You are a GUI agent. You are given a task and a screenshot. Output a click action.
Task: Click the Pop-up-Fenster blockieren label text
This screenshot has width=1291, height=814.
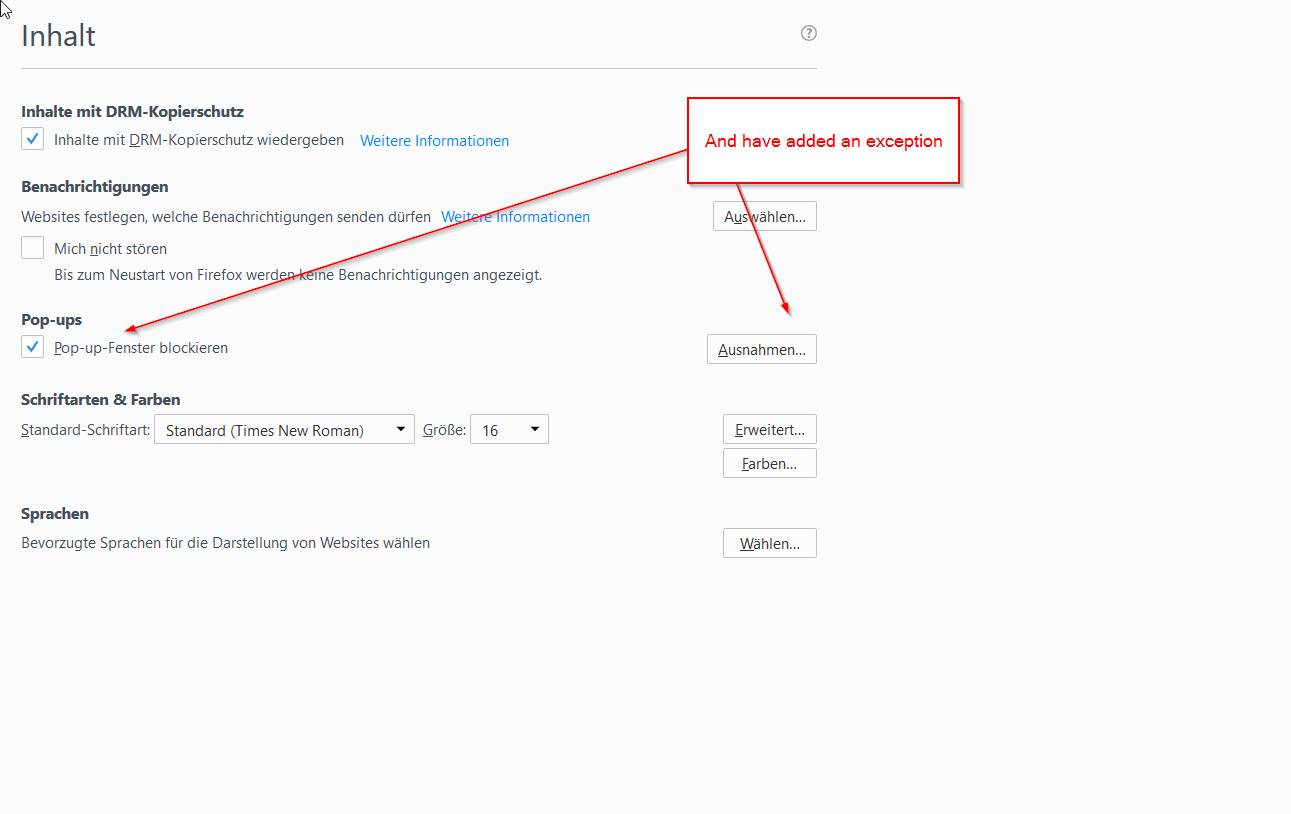141,348
